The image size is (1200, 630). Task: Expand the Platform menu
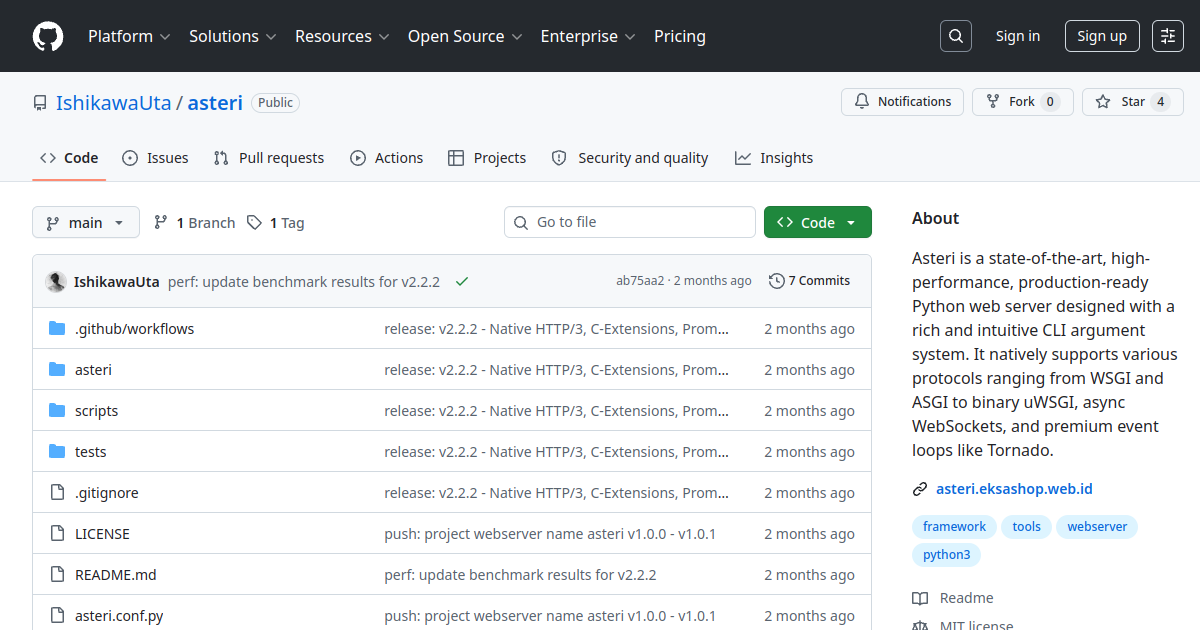(129, 36)
